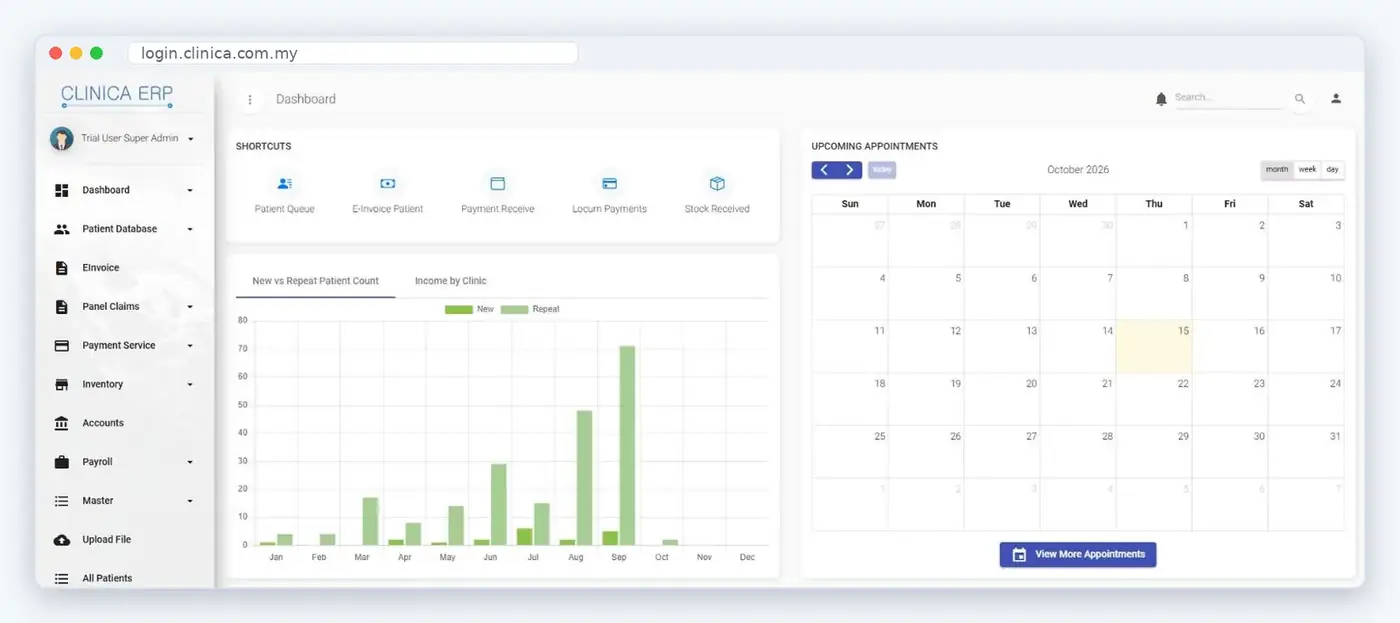This screenshot has height=623, width=1400.
Task: Click the notification bell icon
Action: pyautogui.click(x=1161, y=99)
